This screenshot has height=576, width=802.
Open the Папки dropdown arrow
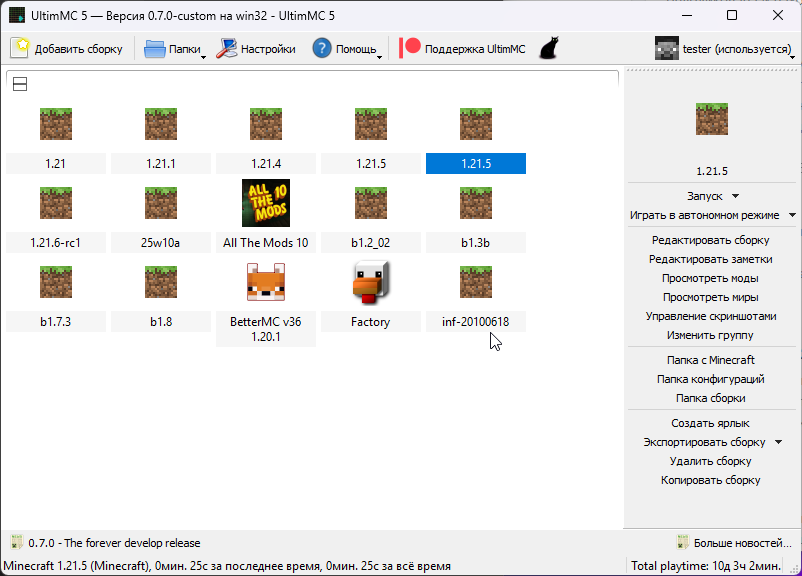pyautogui.click(x=203, y=57)
